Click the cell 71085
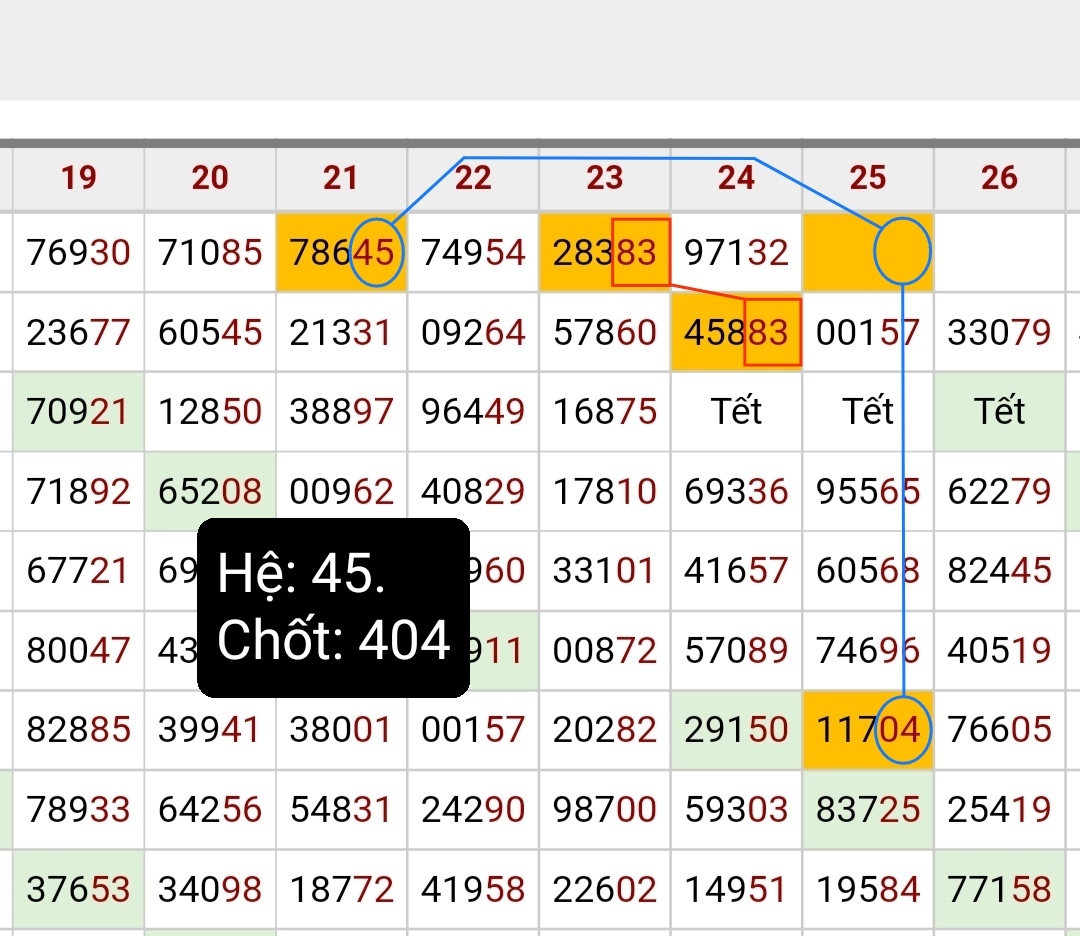Image resolution: width=1080 pixels, height=936 pixels. (210, 252)
